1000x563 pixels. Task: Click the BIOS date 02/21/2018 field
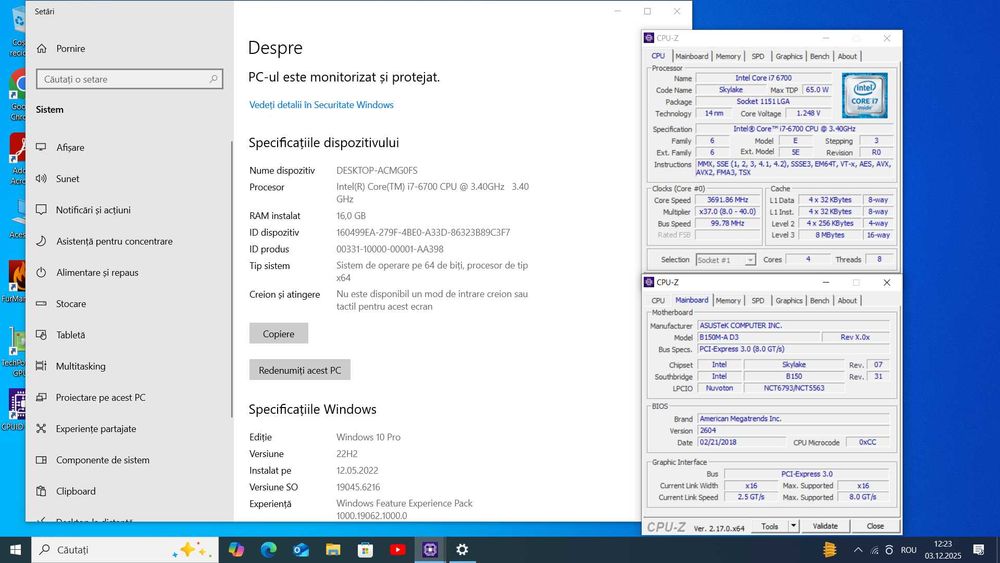[x=741, y=442]
